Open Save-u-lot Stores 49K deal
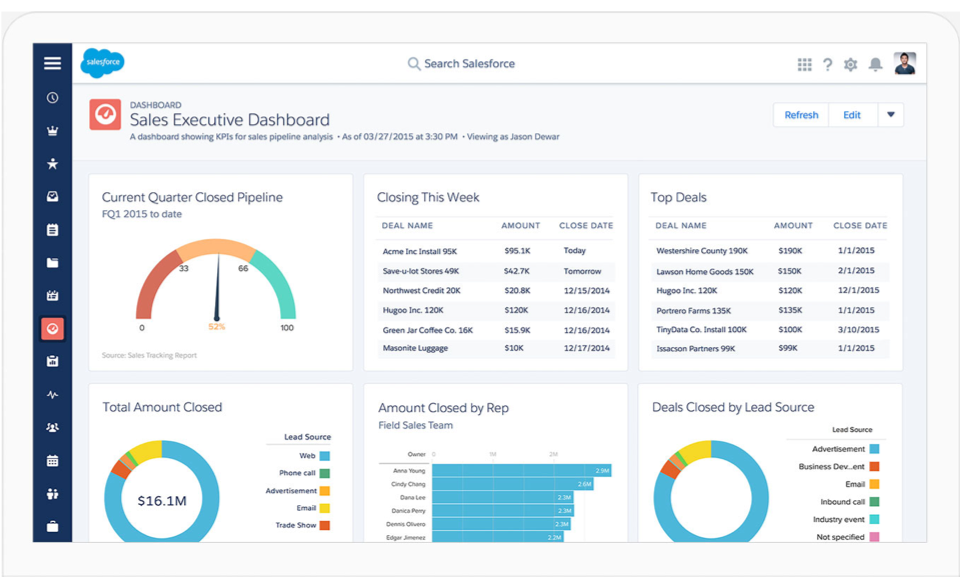Image resolution: width=960 pixels, height=577 pixels. 421,271
